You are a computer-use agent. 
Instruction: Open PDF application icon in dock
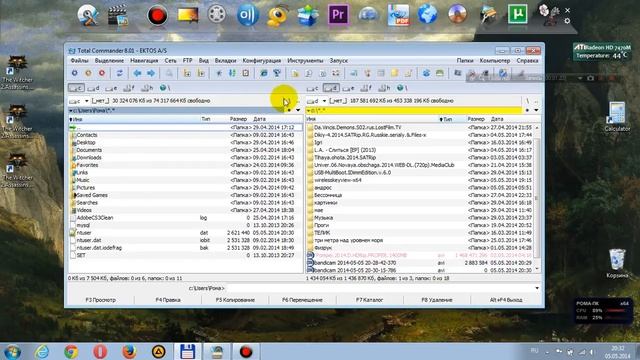click(x=398, y=16)
